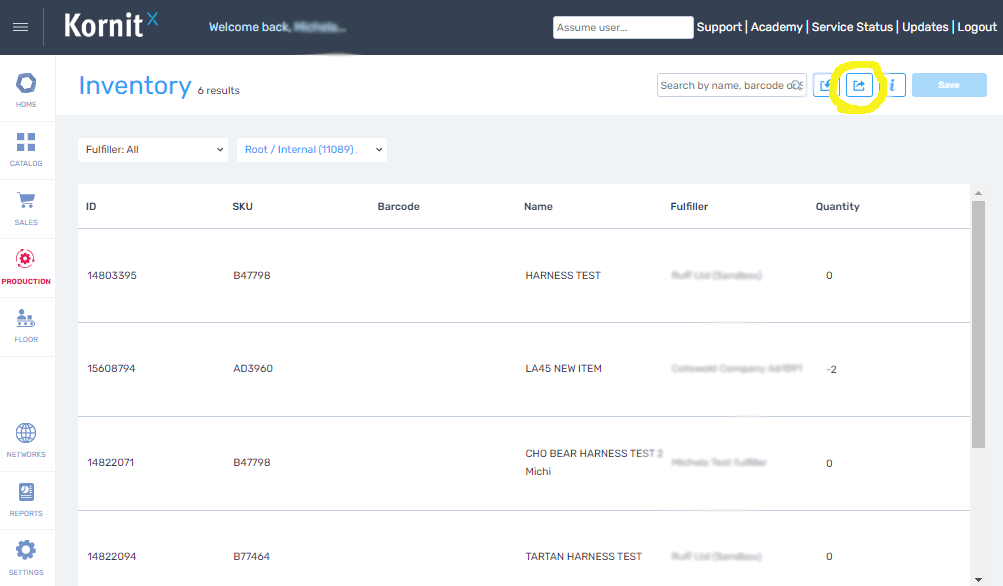Click quantity 0 of TARTAN HARNESS TEST row
Image resolution: width=1003 pixels, height=586 pixels.
(x=829, y=557)
